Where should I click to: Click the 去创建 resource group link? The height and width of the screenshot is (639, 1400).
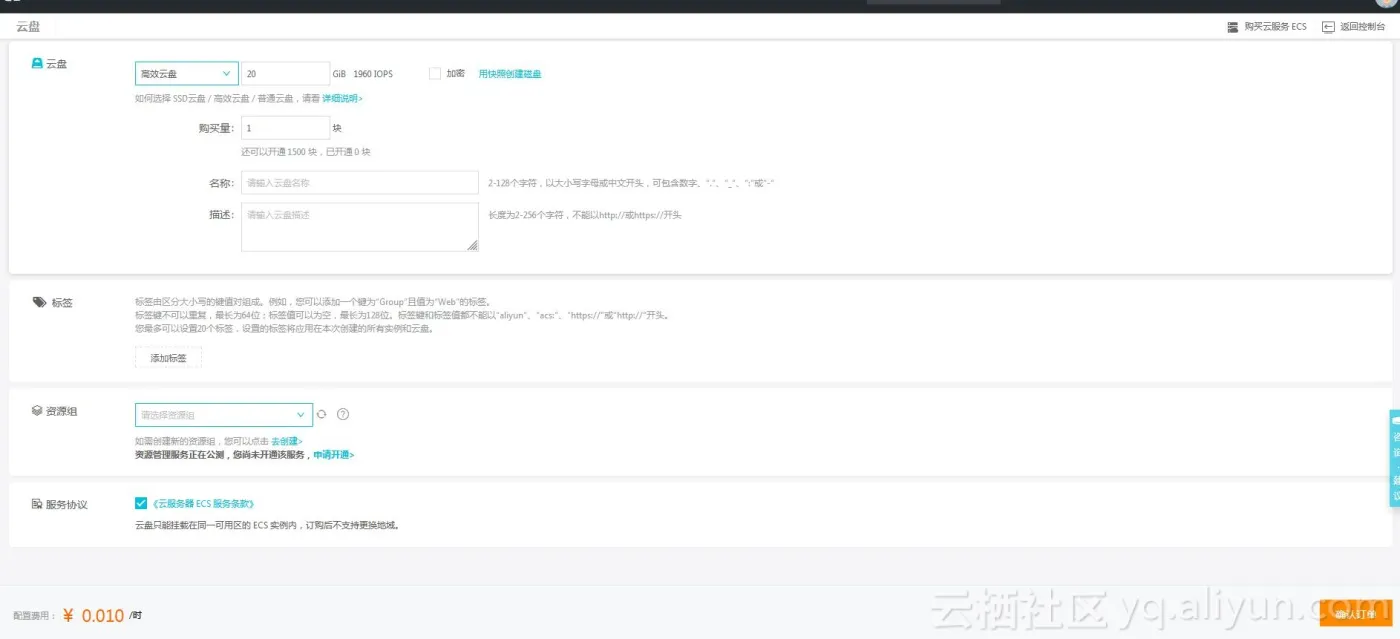pyautogui.click(x=287, y=441)
